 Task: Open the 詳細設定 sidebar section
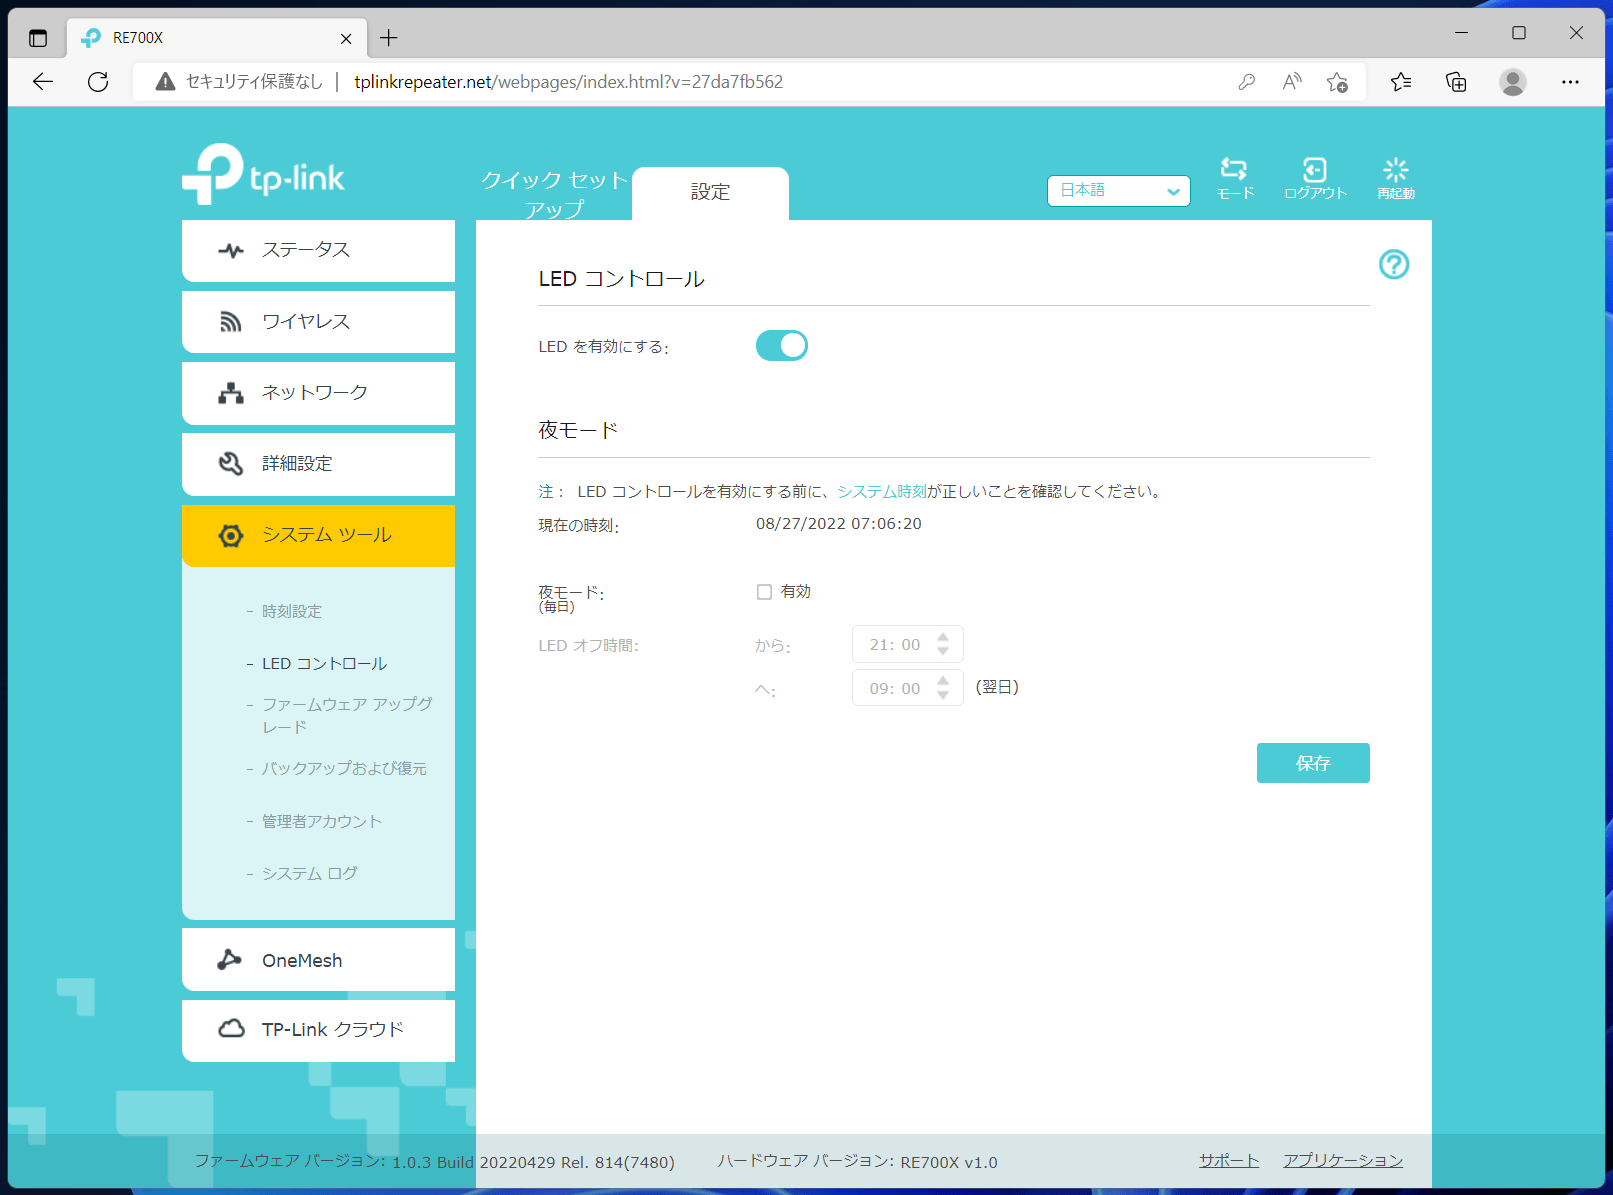[x=318, y=464]
